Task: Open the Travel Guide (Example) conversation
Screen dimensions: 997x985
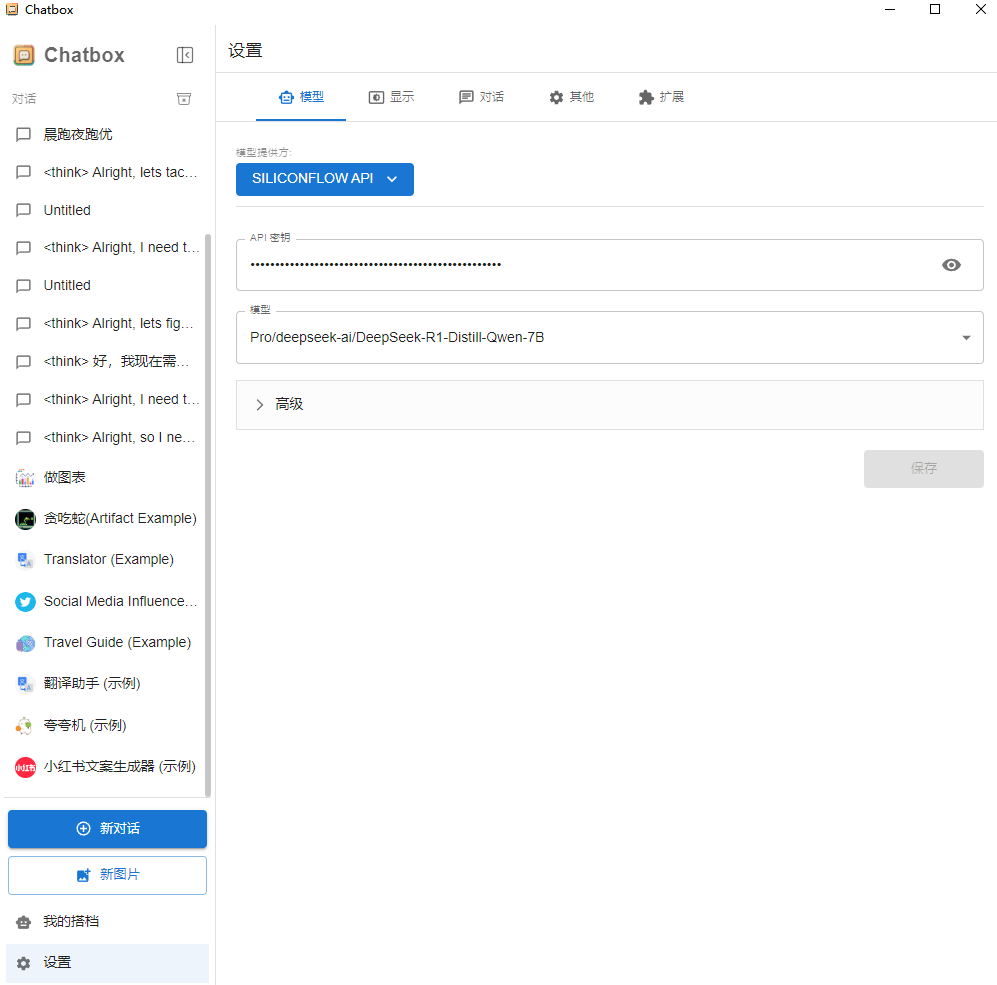Action: pos(105,643)
